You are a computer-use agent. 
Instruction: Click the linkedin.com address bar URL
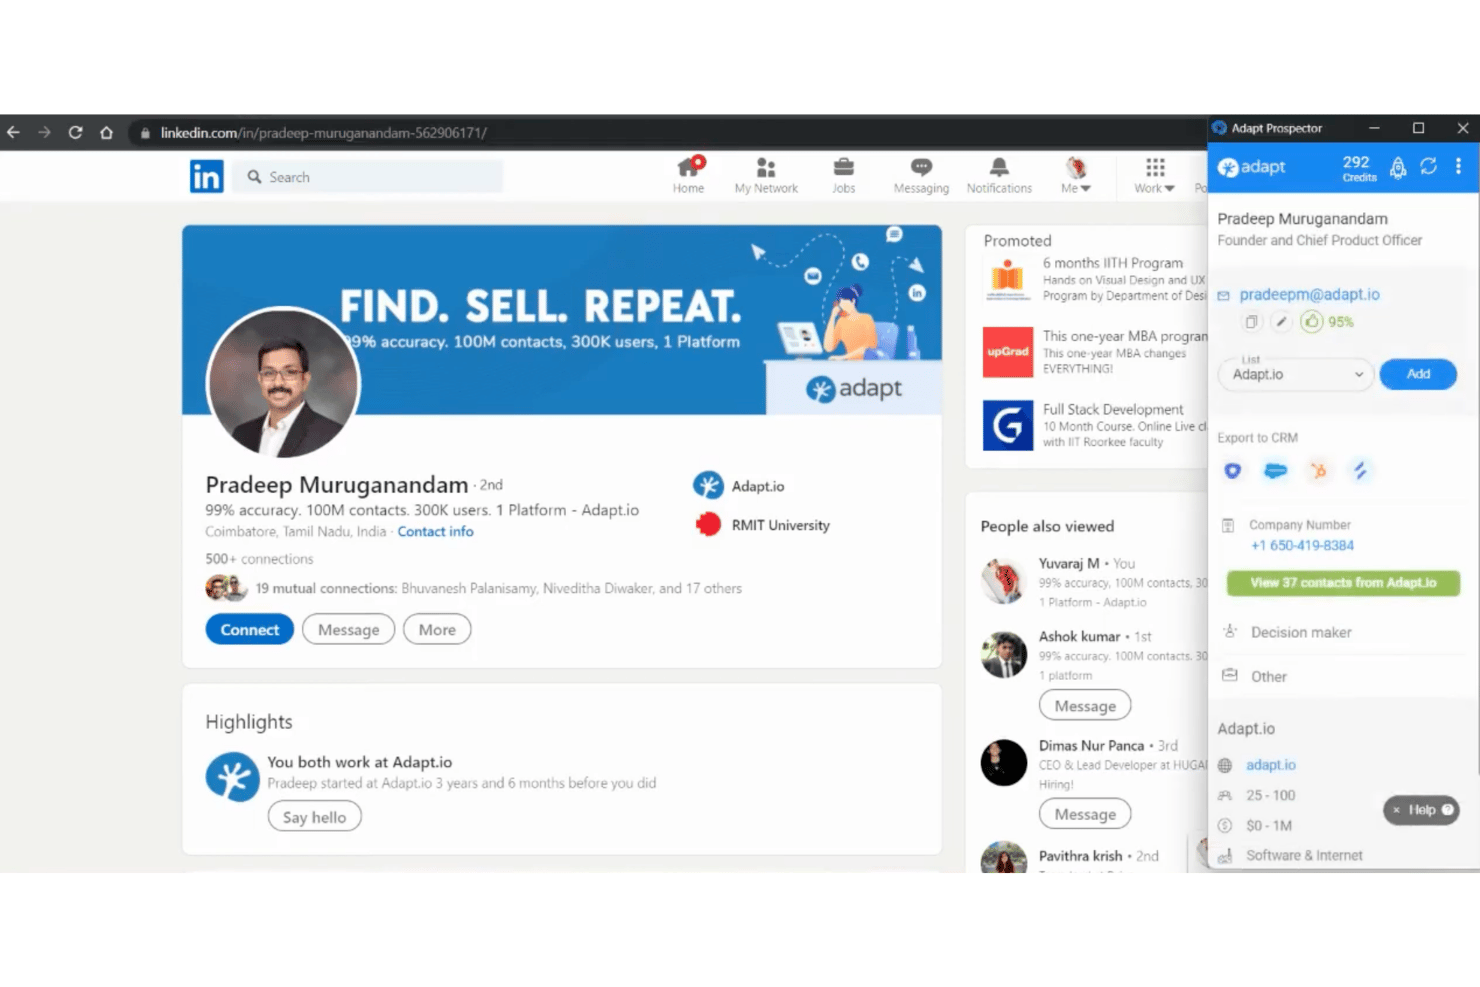pos(323,133)
